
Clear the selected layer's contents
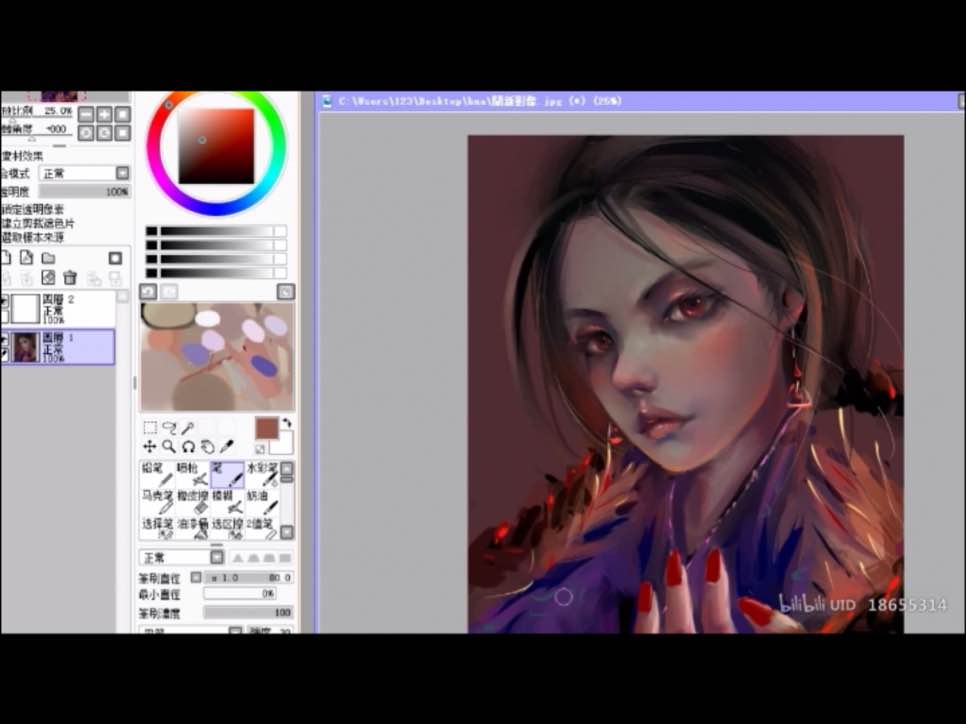pos(48,278)
